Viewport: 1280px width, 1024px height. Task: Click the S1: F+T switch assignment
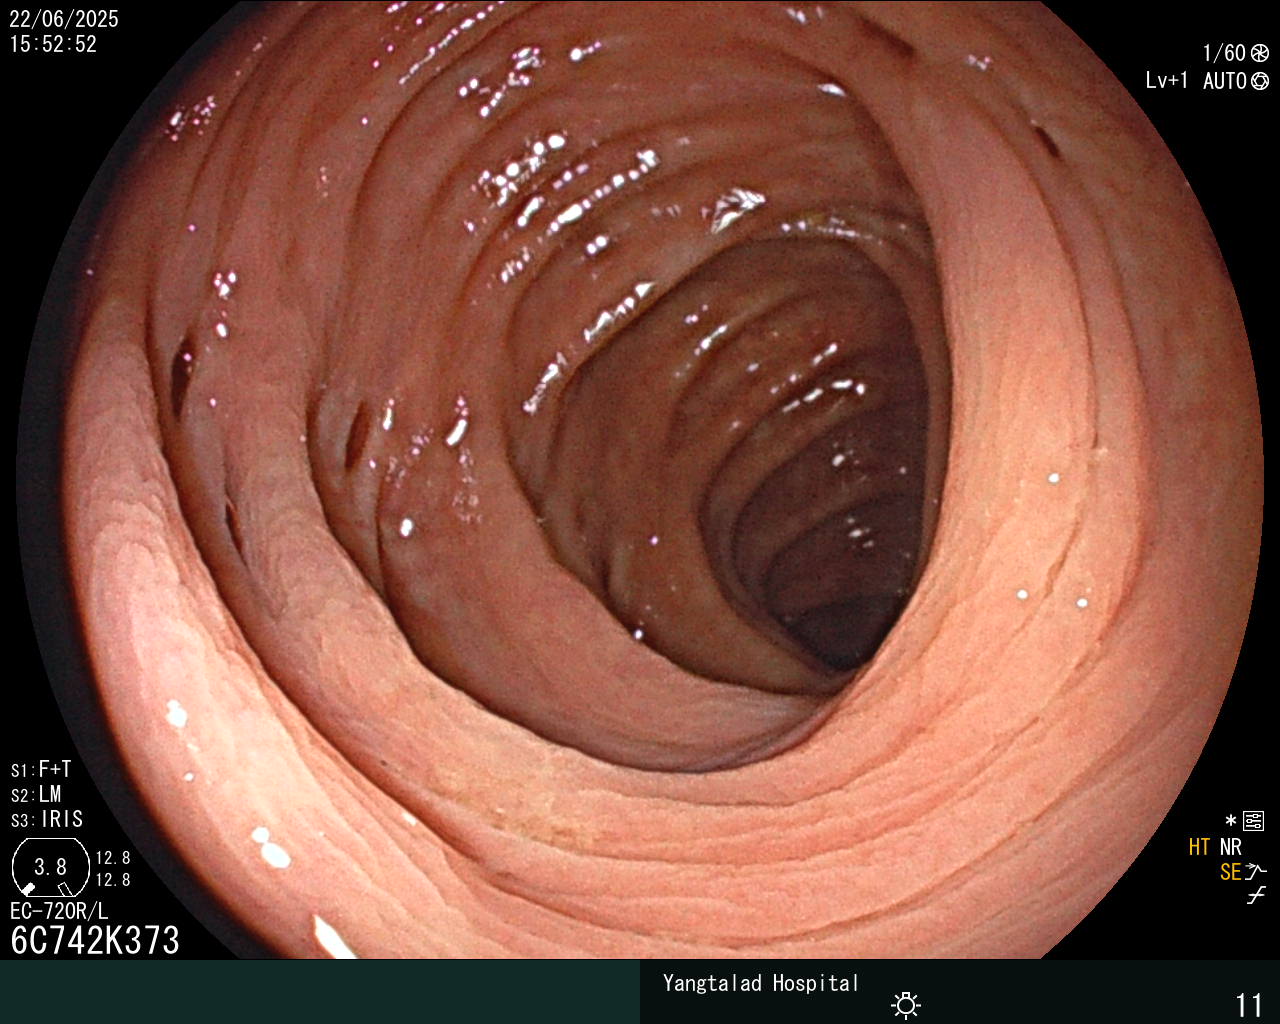pyautogui.click(x=41, y=769)
